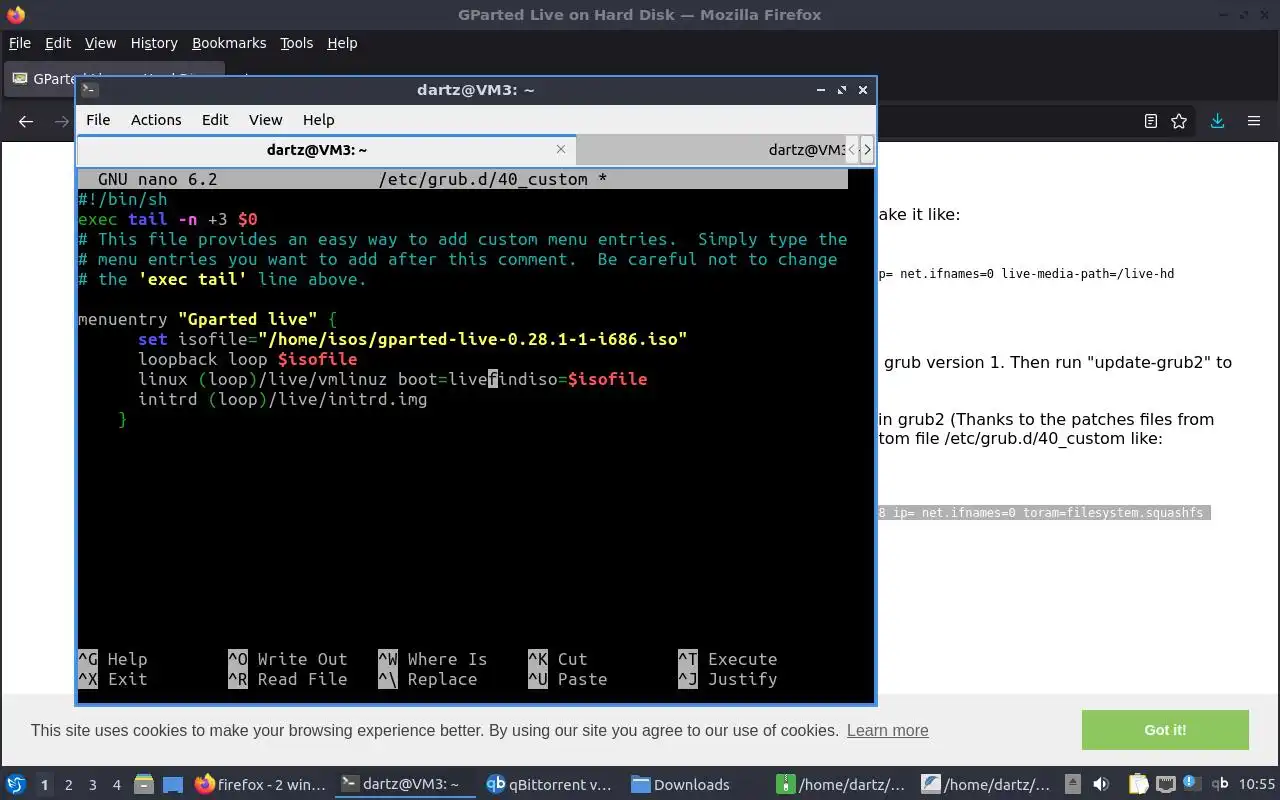The height and width of the screenshot is (800, 1280).
Task: Click nano ^W Where Is shortcut label
Action: point(433,659)
